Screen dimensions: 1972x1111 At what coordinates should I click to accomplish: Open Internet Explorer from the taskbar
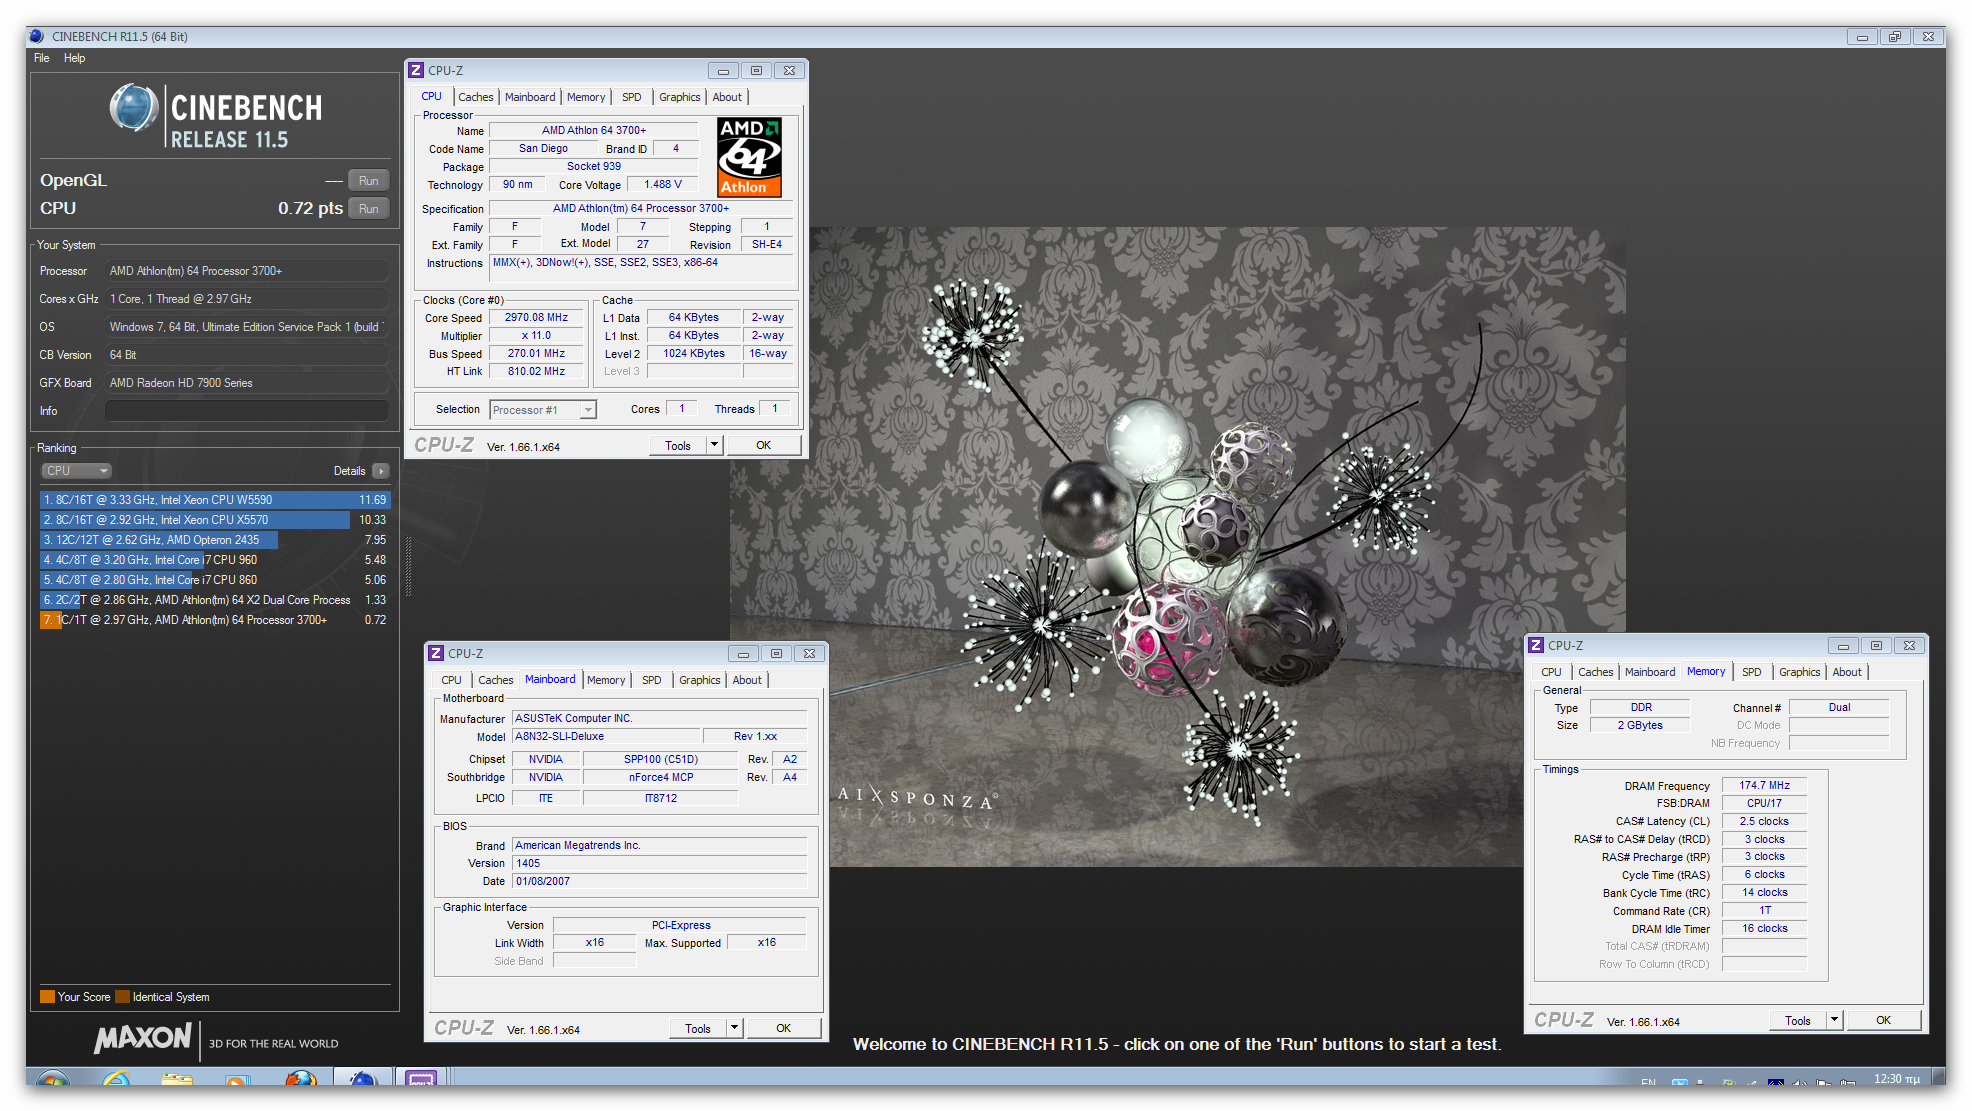[116, 1079]
